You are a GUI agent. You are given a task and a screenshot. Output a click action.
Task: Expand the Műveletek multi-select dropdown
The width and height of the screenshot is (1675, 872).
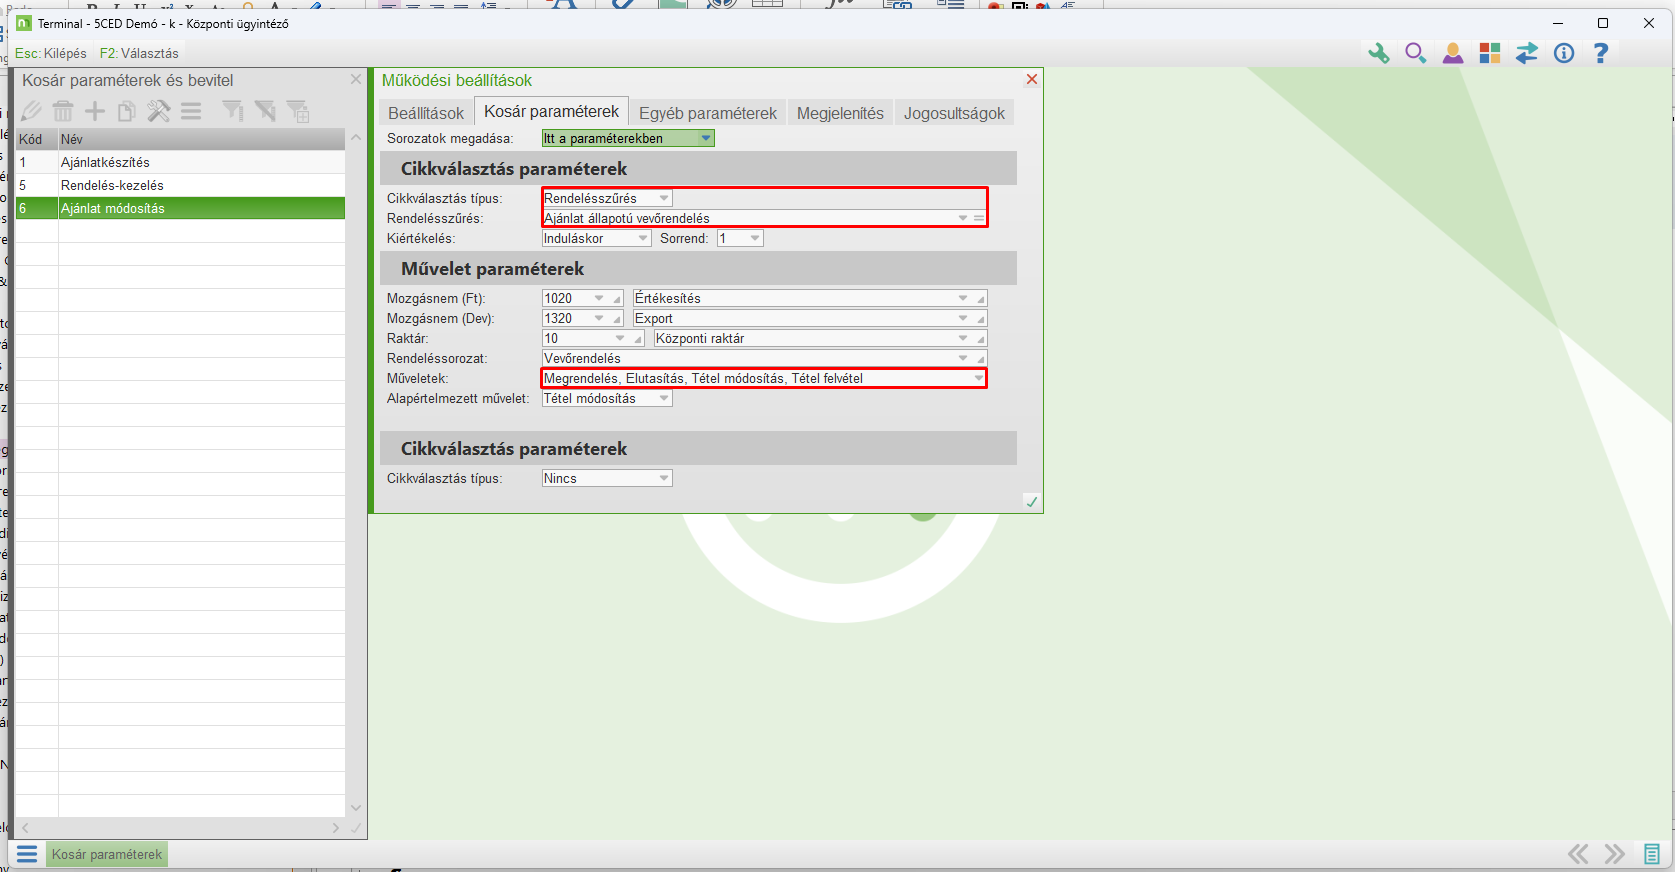(x=978, y=378)
